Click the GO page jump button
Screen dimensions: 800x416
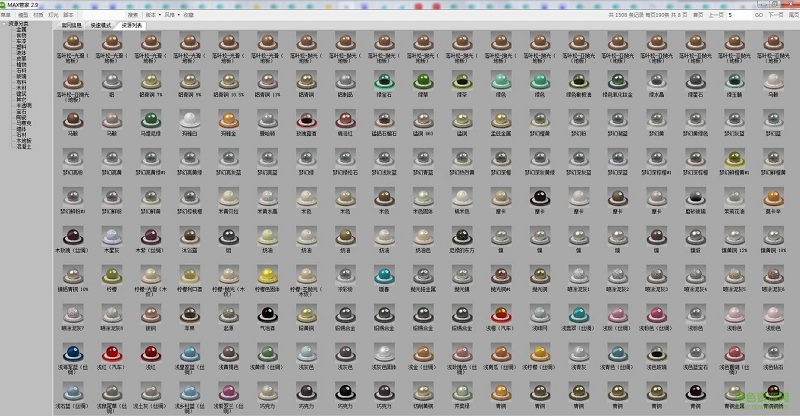757,16
